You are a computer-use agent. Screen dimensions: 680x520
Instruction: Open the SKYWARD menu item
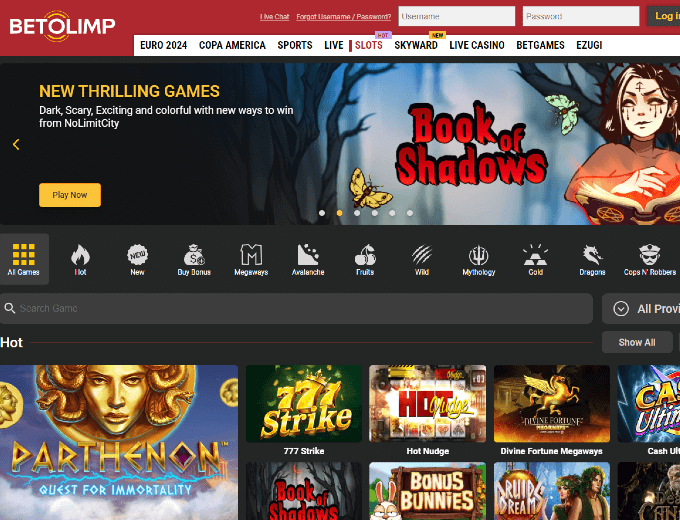pyautogui.click(x=415, y=45)
